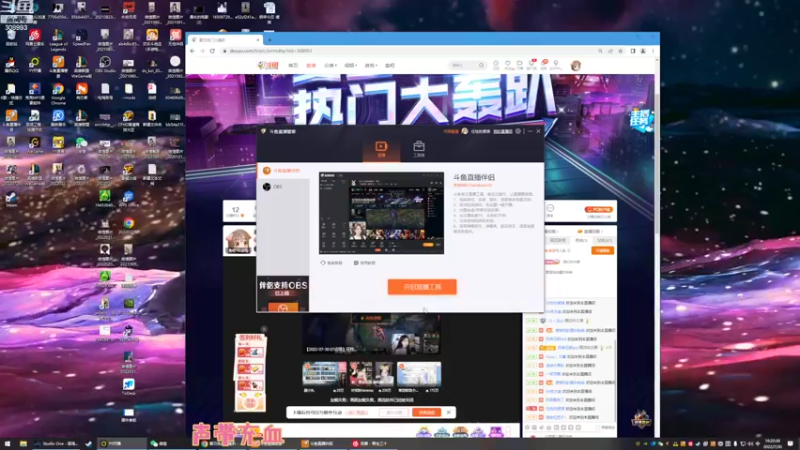Open Chrome's three-dot menu
Image resolution: width=800 pixels, height=450 pixels.
pyautogui.click(x=653, y=51)
